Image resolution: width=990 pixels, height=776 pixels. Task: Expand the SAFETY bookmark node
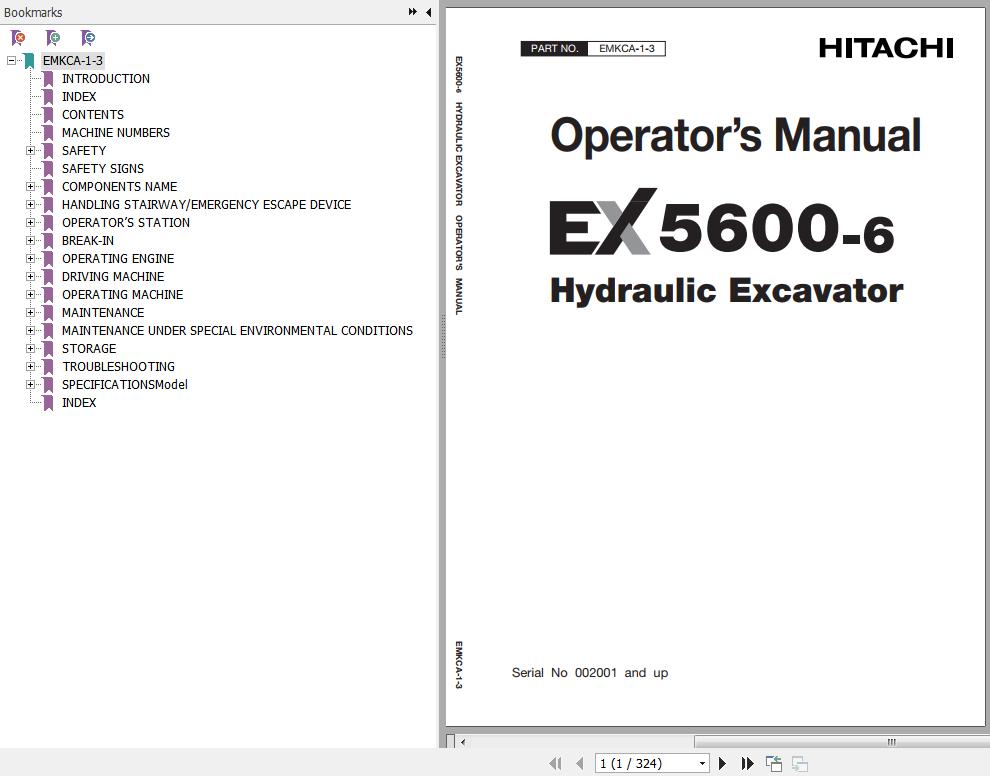tap(30, 151)
